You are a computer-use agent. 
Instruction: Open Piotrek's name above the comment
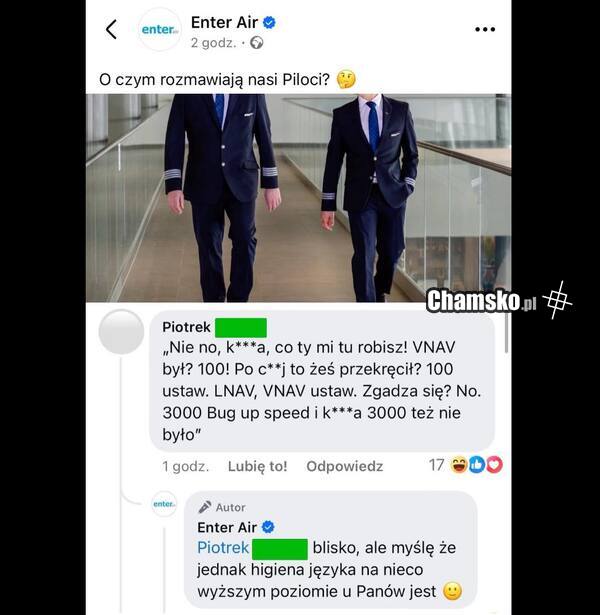[186, 327]
